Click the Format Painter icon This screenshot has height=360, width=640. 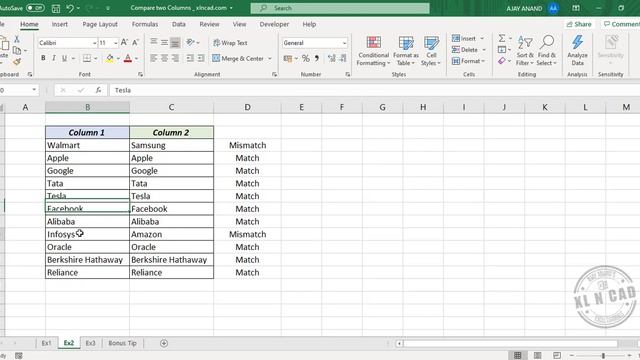click(x=17, y=62)
